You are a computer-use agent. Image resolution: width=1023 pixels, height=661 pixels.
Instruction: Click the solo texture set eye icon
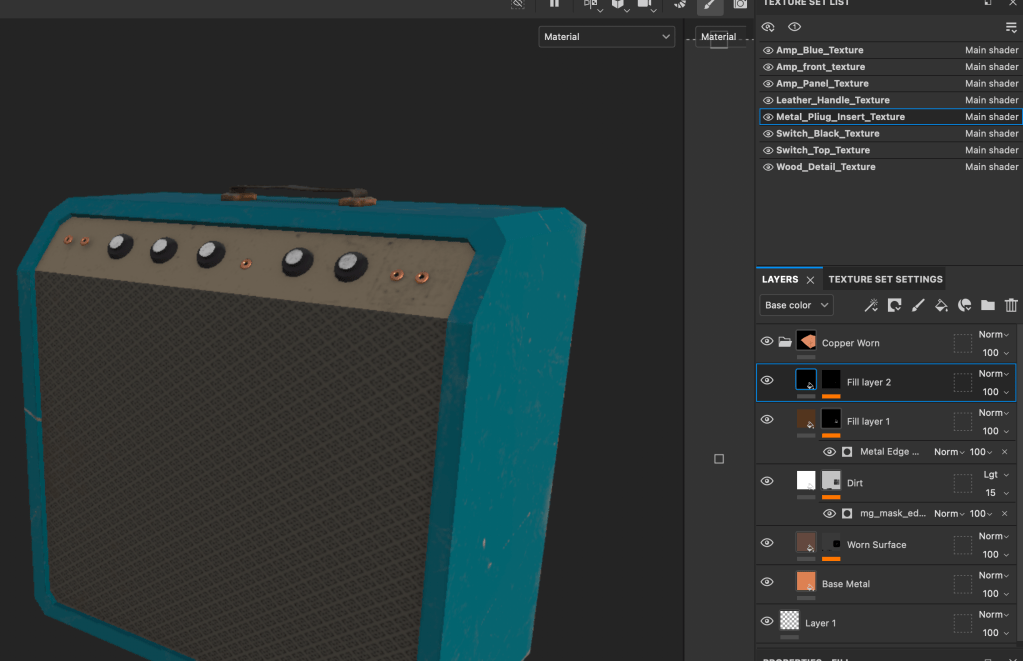(794, 27)
